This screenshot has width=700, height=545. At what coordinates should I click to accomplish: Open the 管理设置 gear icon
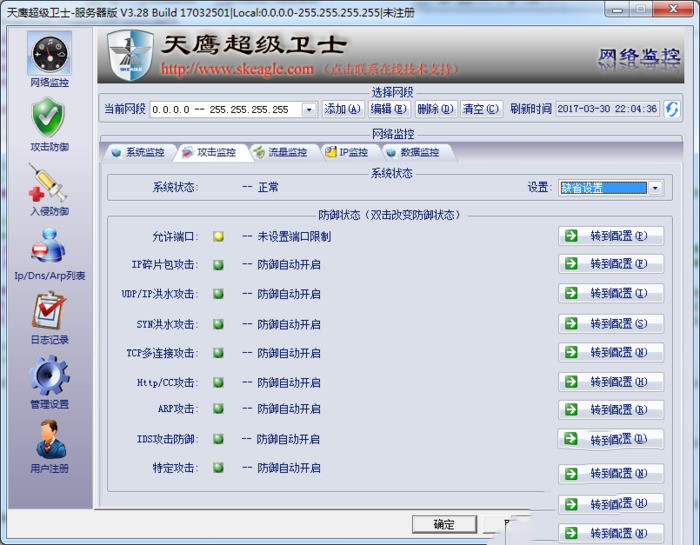click(49, 375)
